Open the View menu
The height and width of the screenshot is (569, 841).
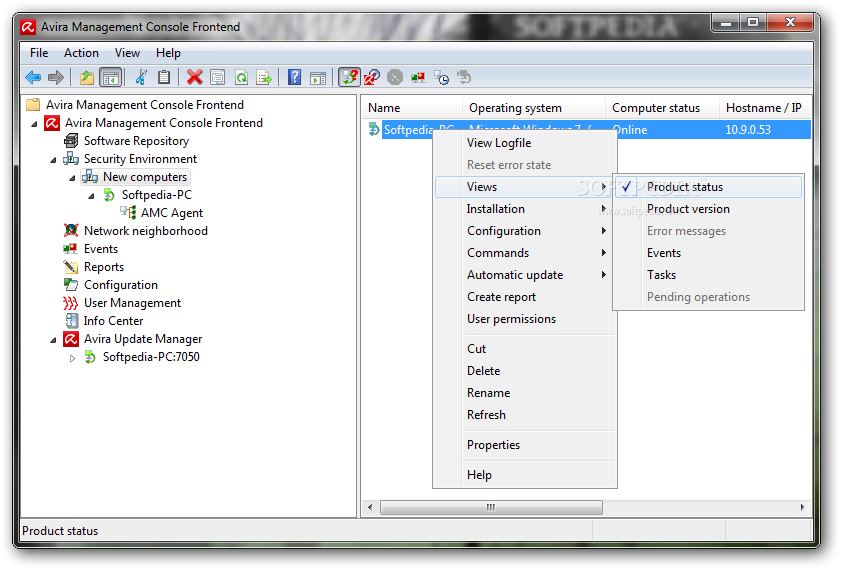pyautogui.click(x=127, y=53)
